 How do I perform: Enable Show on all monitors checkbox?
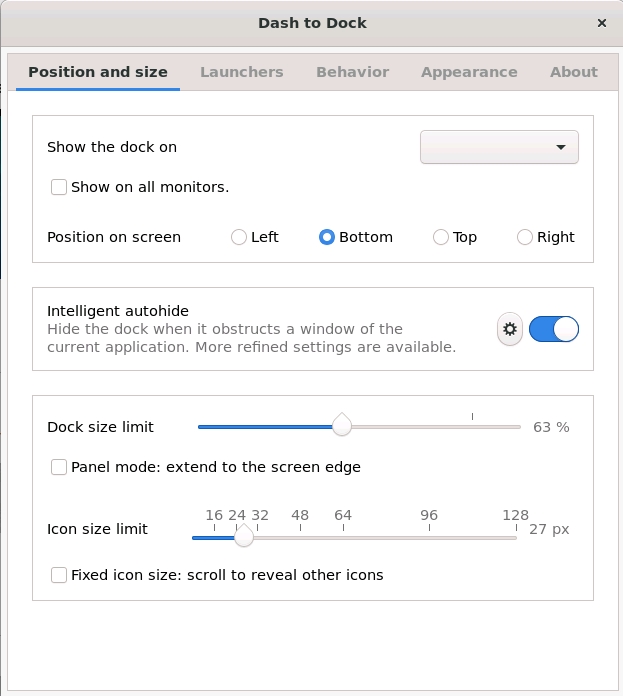point(59,187)
